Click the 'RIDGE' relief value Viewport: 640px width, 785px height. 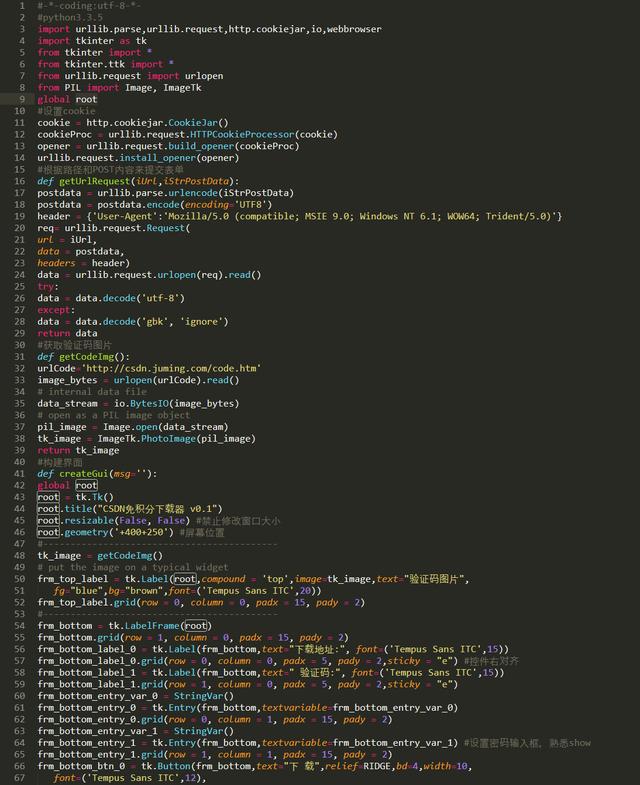[x=376, y=766]
